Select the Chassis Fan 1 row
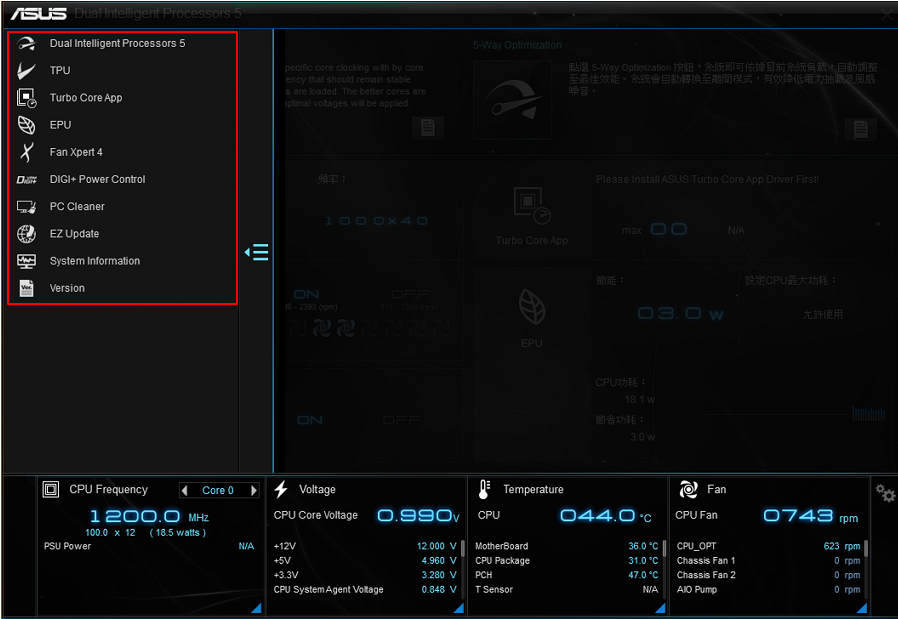The image size is (898, 619). (769, 561)
